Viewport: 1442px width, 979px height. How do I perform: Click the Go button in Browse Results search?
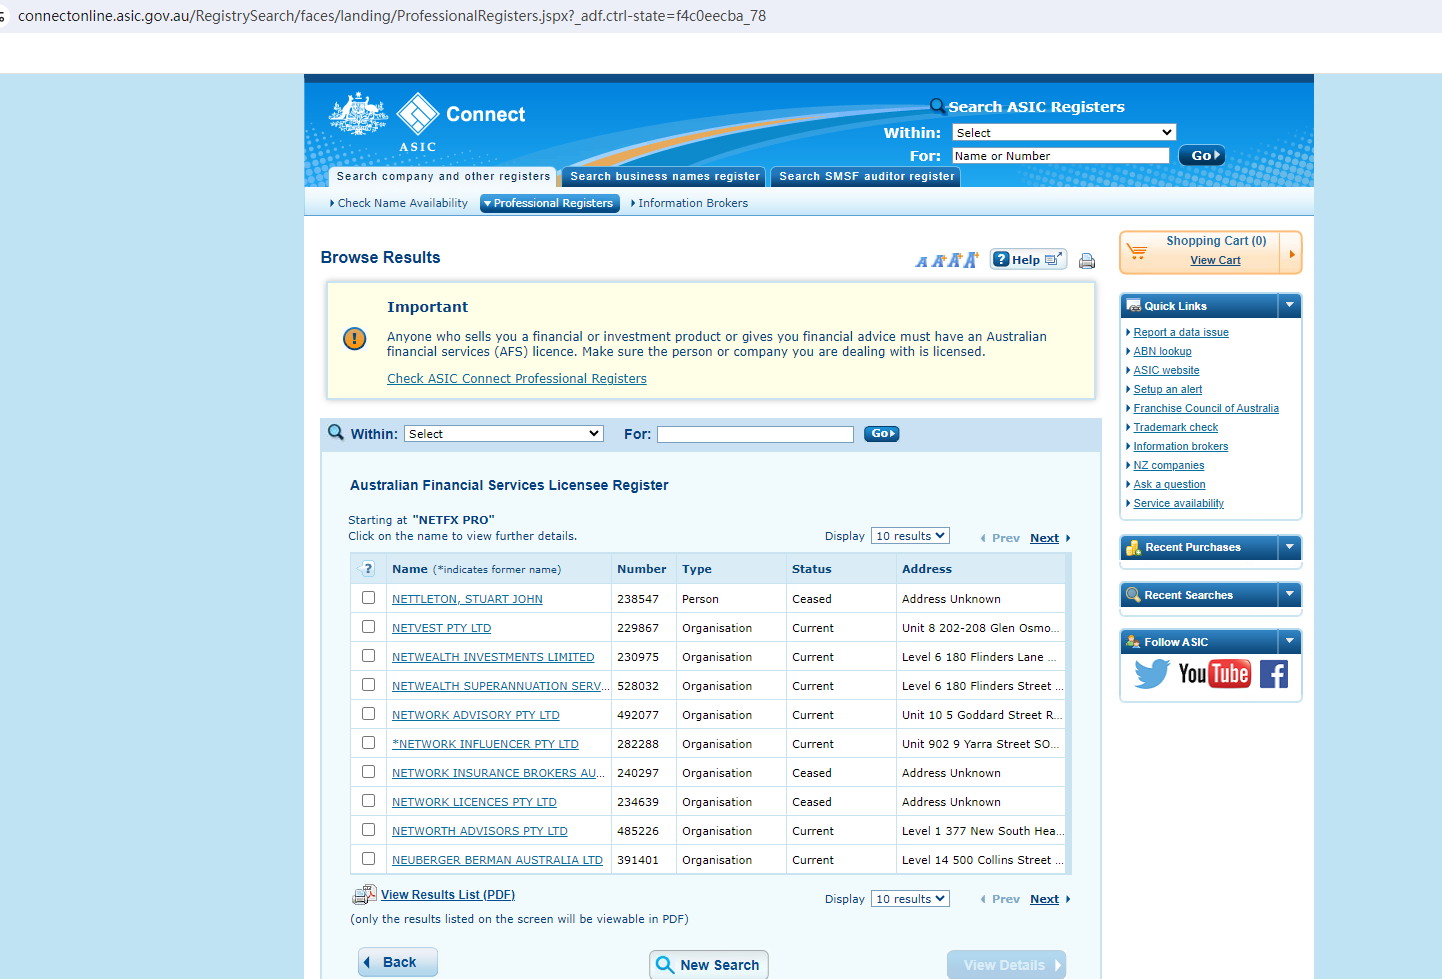[881, 434]
